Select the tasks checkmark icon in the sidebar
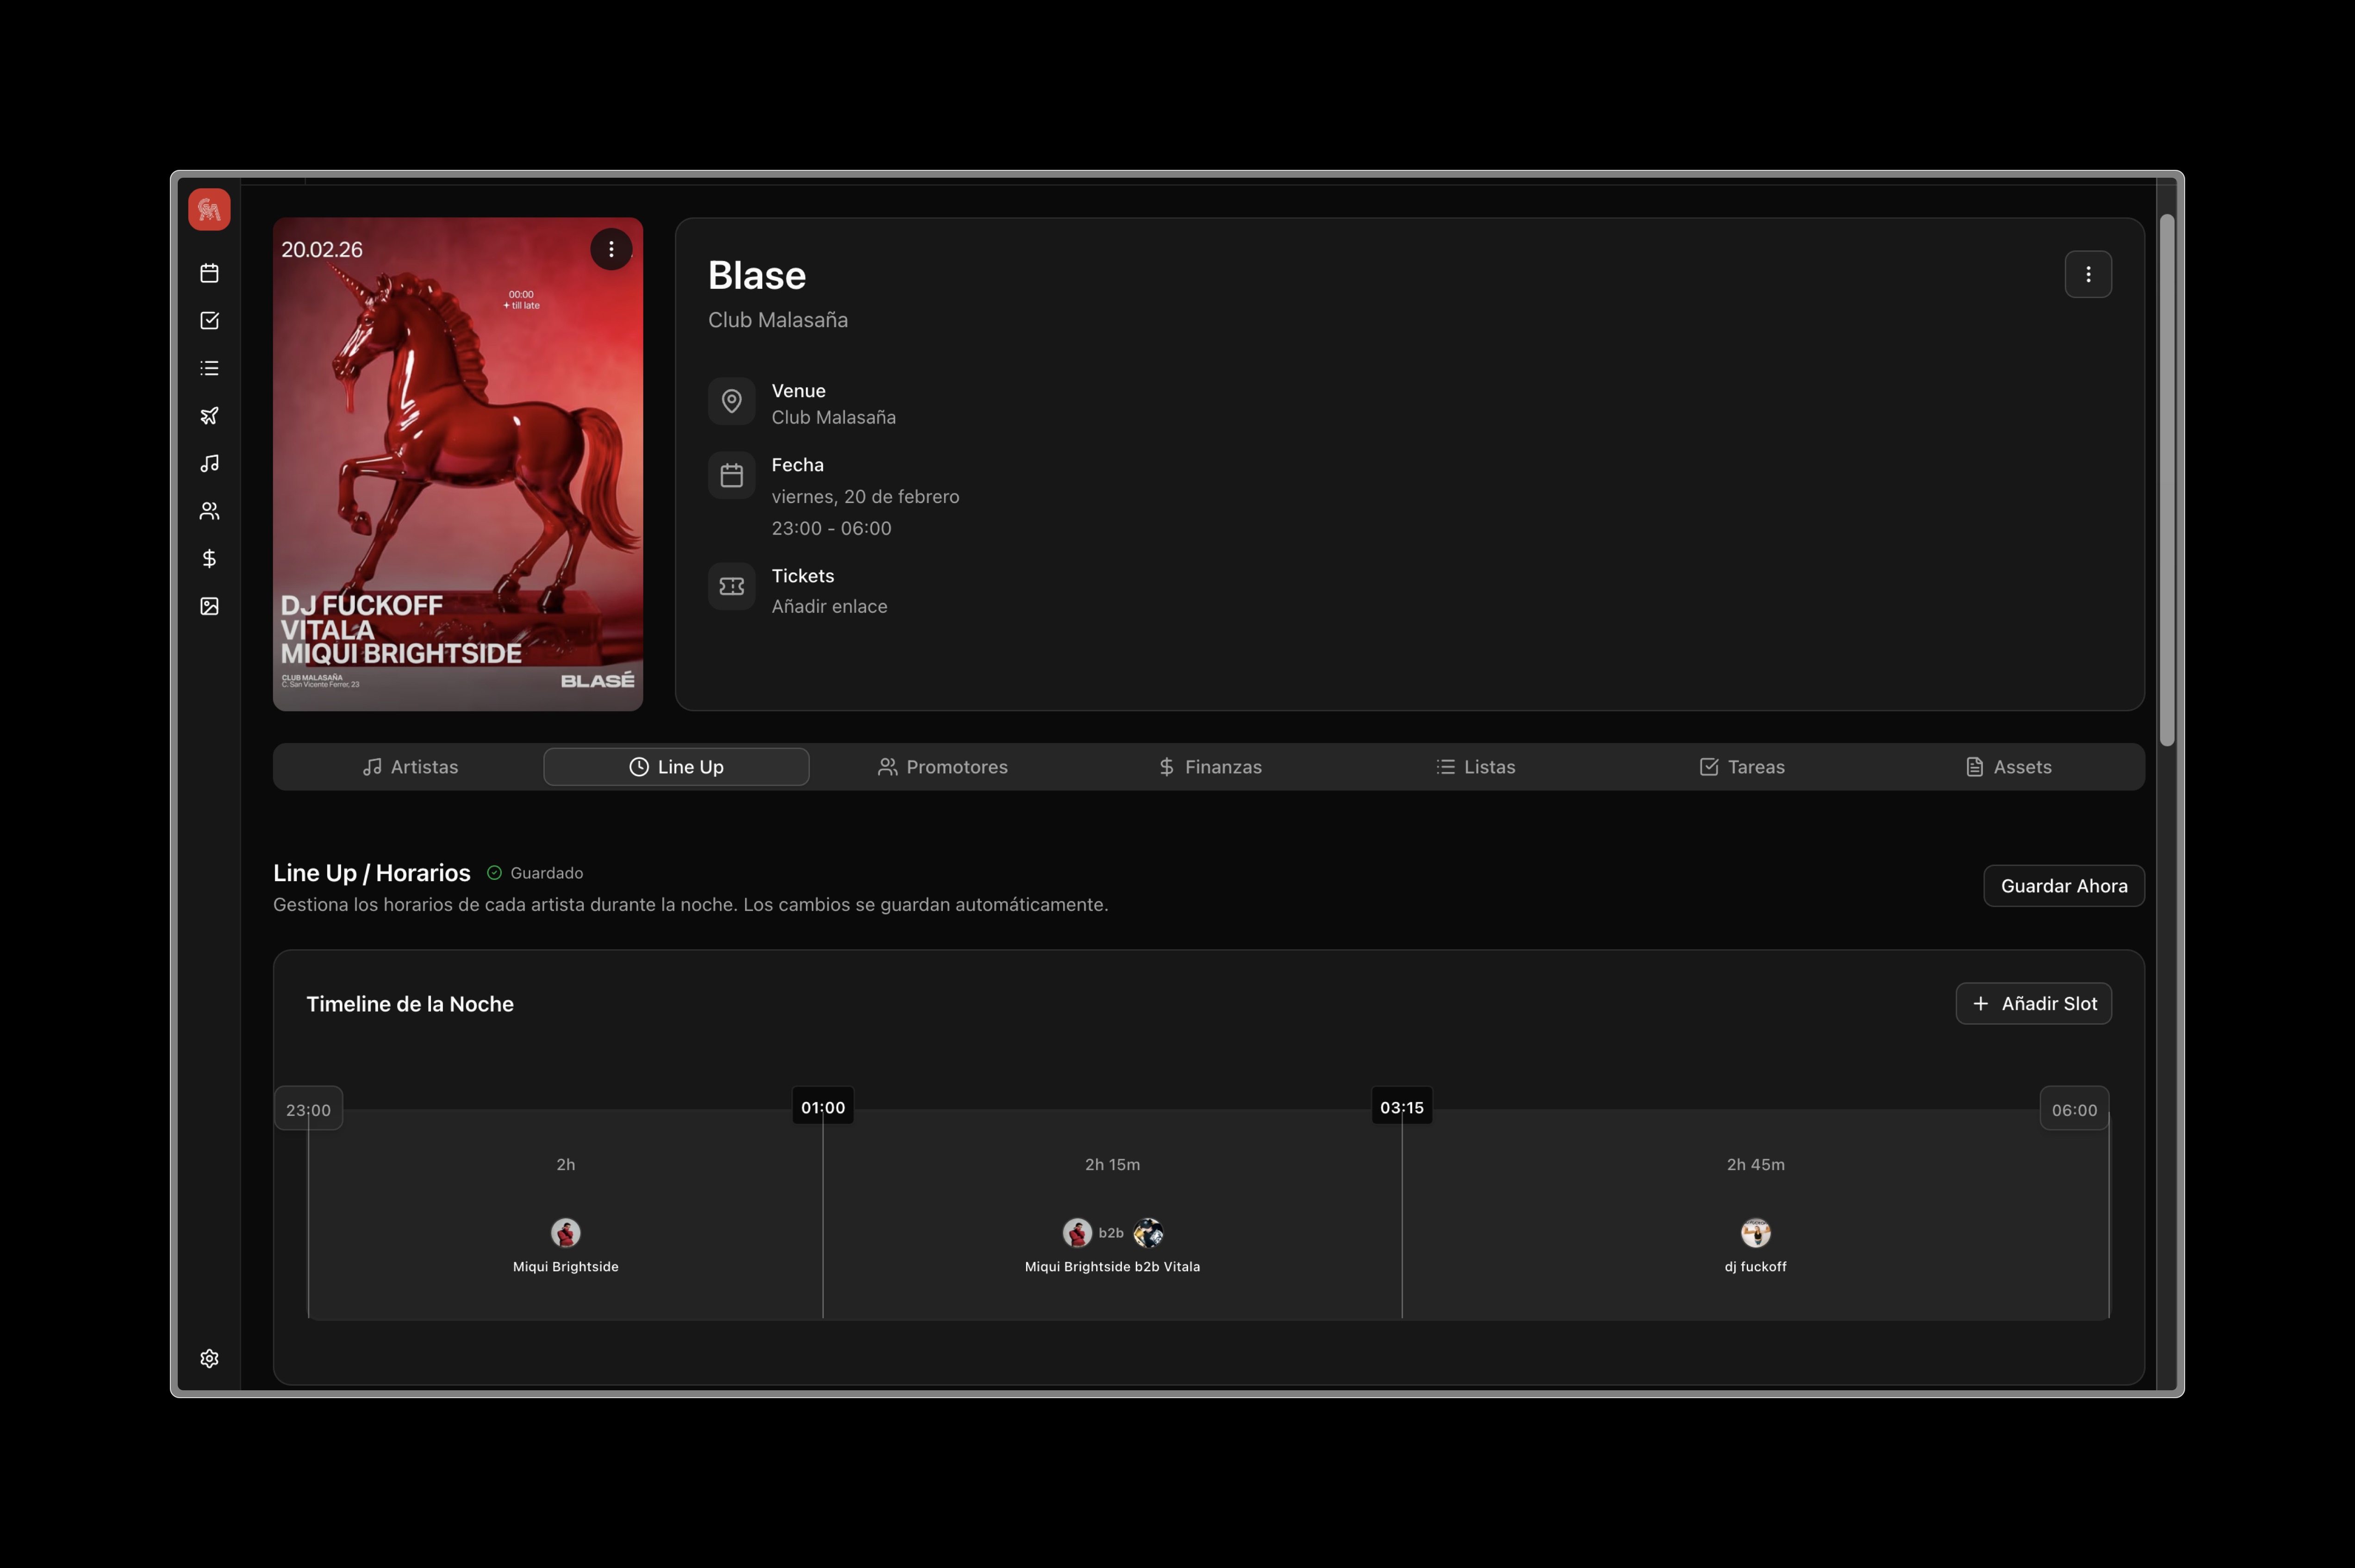2355x1568 pixels. (209, 320)
